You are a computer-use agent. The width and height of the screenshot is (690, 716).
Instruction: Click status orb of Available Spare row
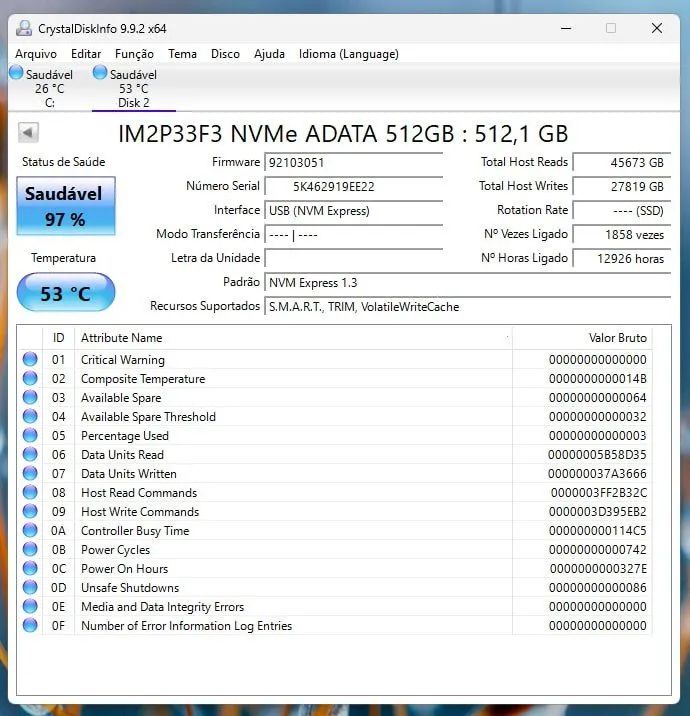[x=30, y=397]
